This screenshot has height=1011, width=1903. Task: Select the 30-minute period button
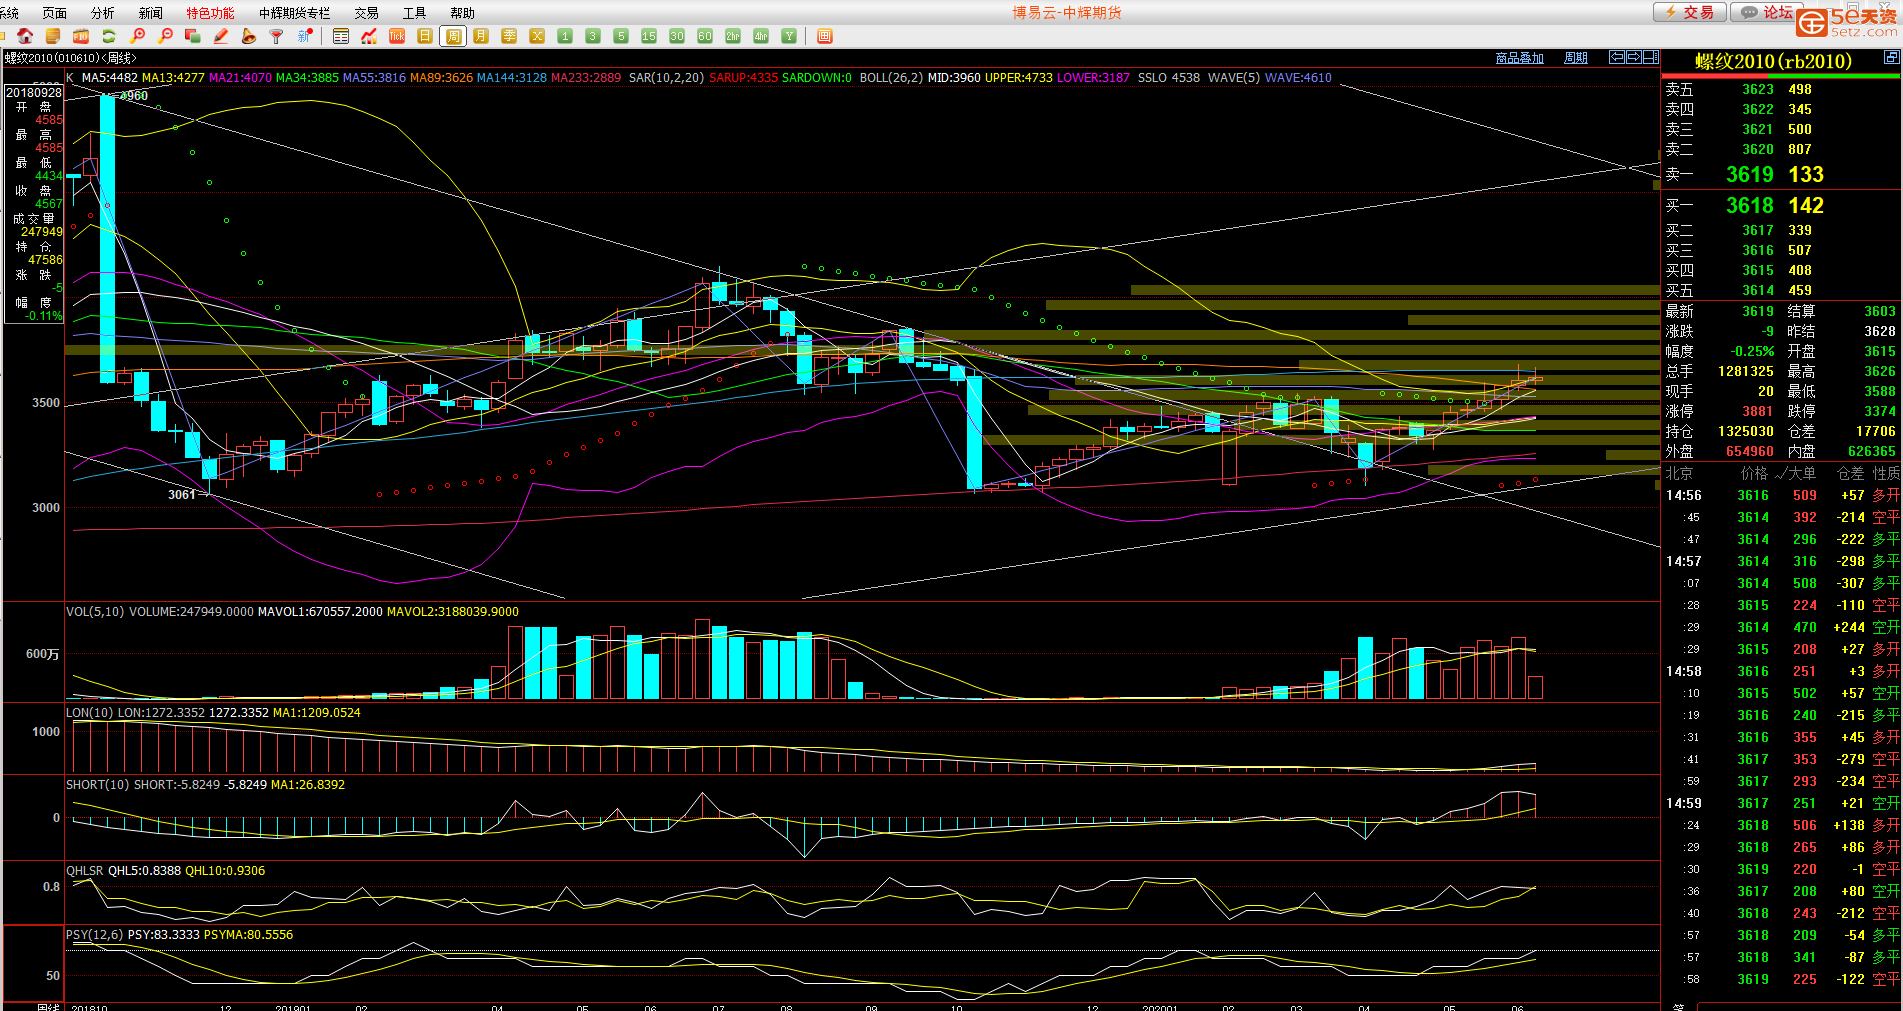677,36
